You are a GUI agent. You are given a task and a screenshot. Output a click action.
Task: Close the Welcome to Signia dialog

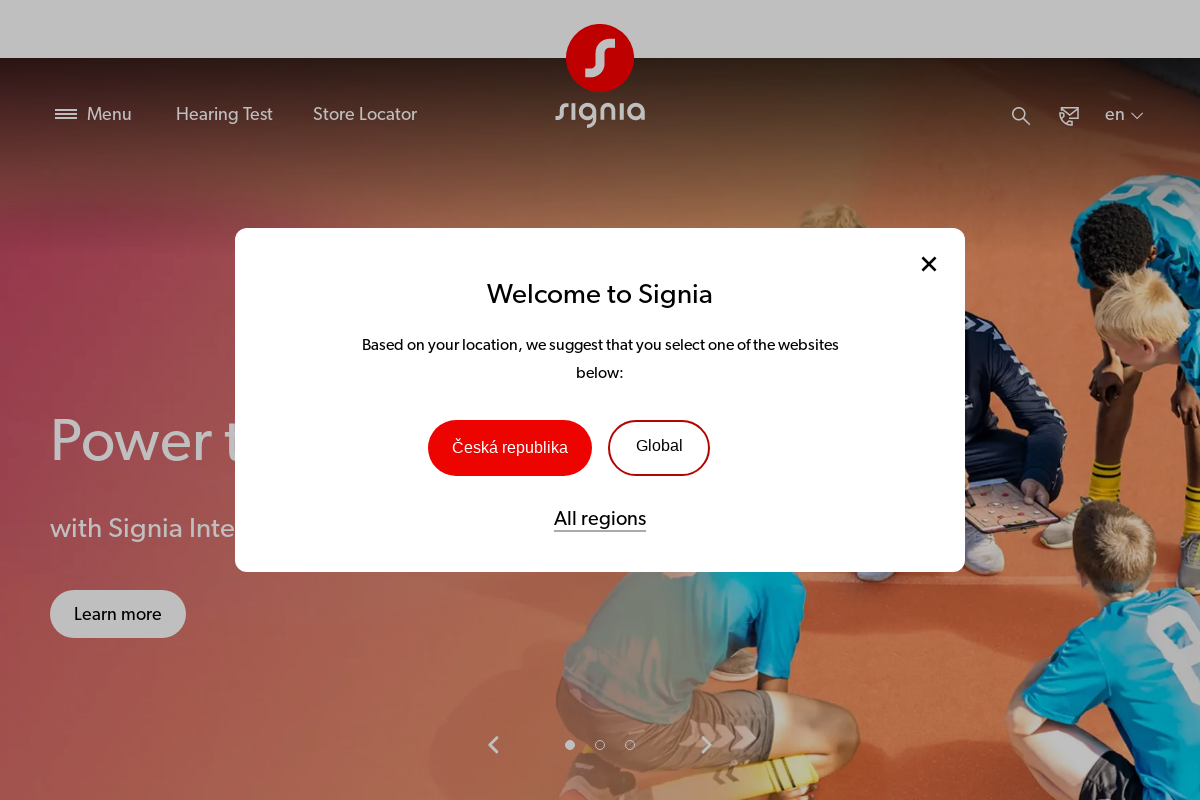click(x=929, y=264)
